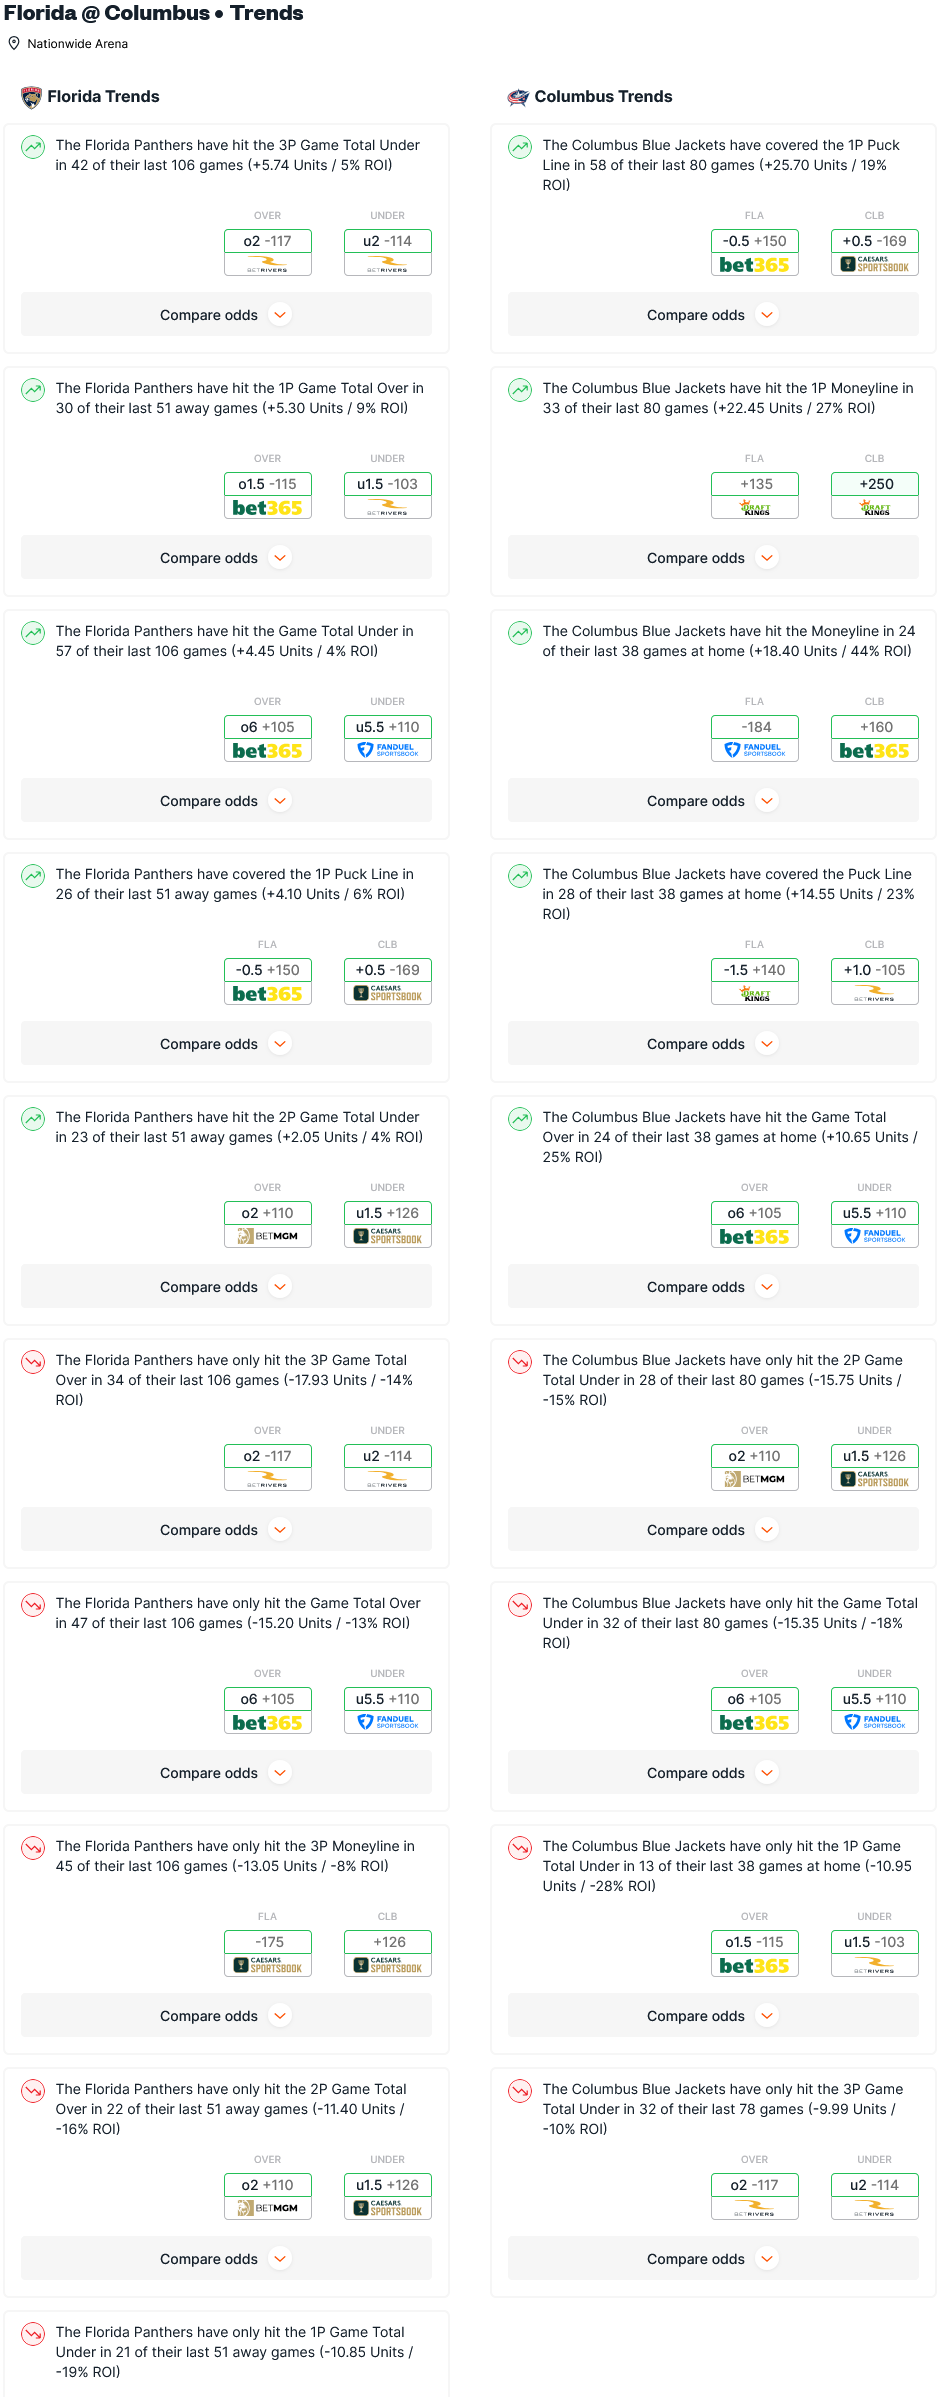Screen dimensions: 939x2397
Task: Open Compare odds under Columbus home Puck Line trend
Action: pos(713,1044)
